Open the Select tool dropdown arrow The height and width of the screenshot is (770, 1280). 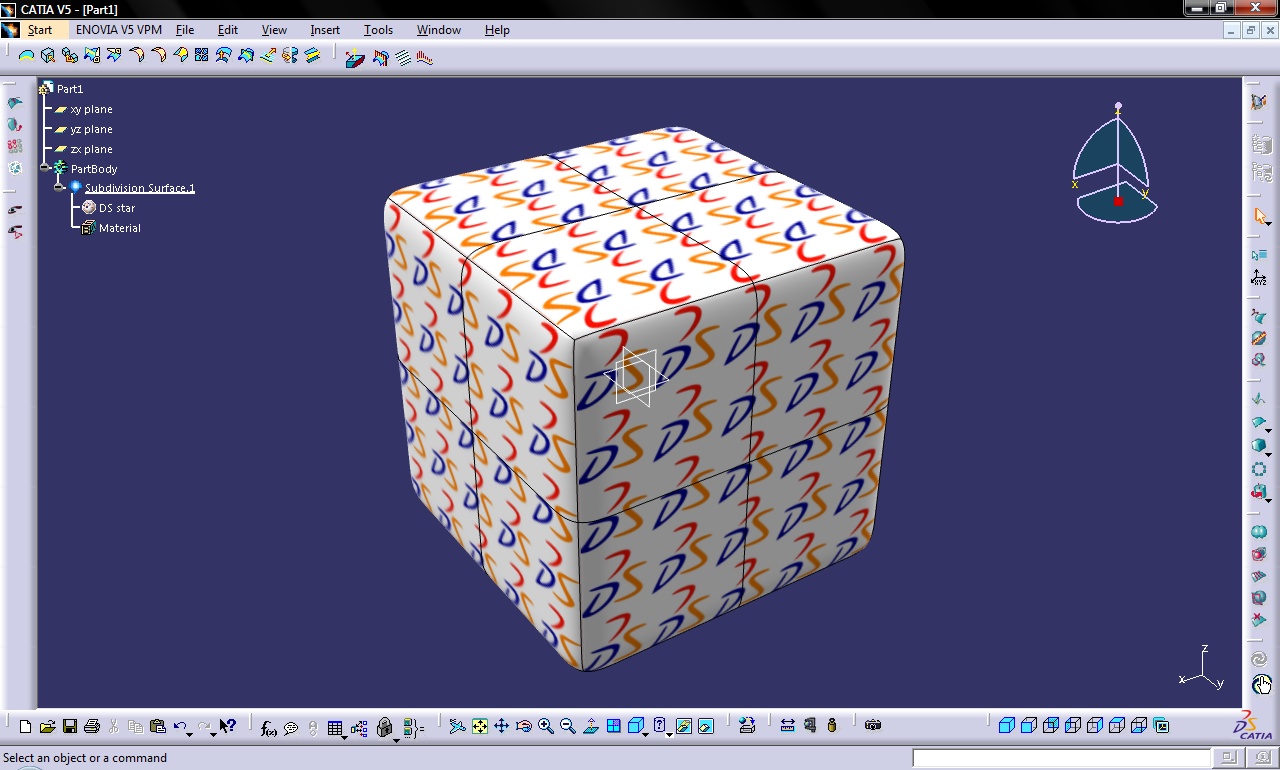pyautogui.click(x=1269, y=226)
